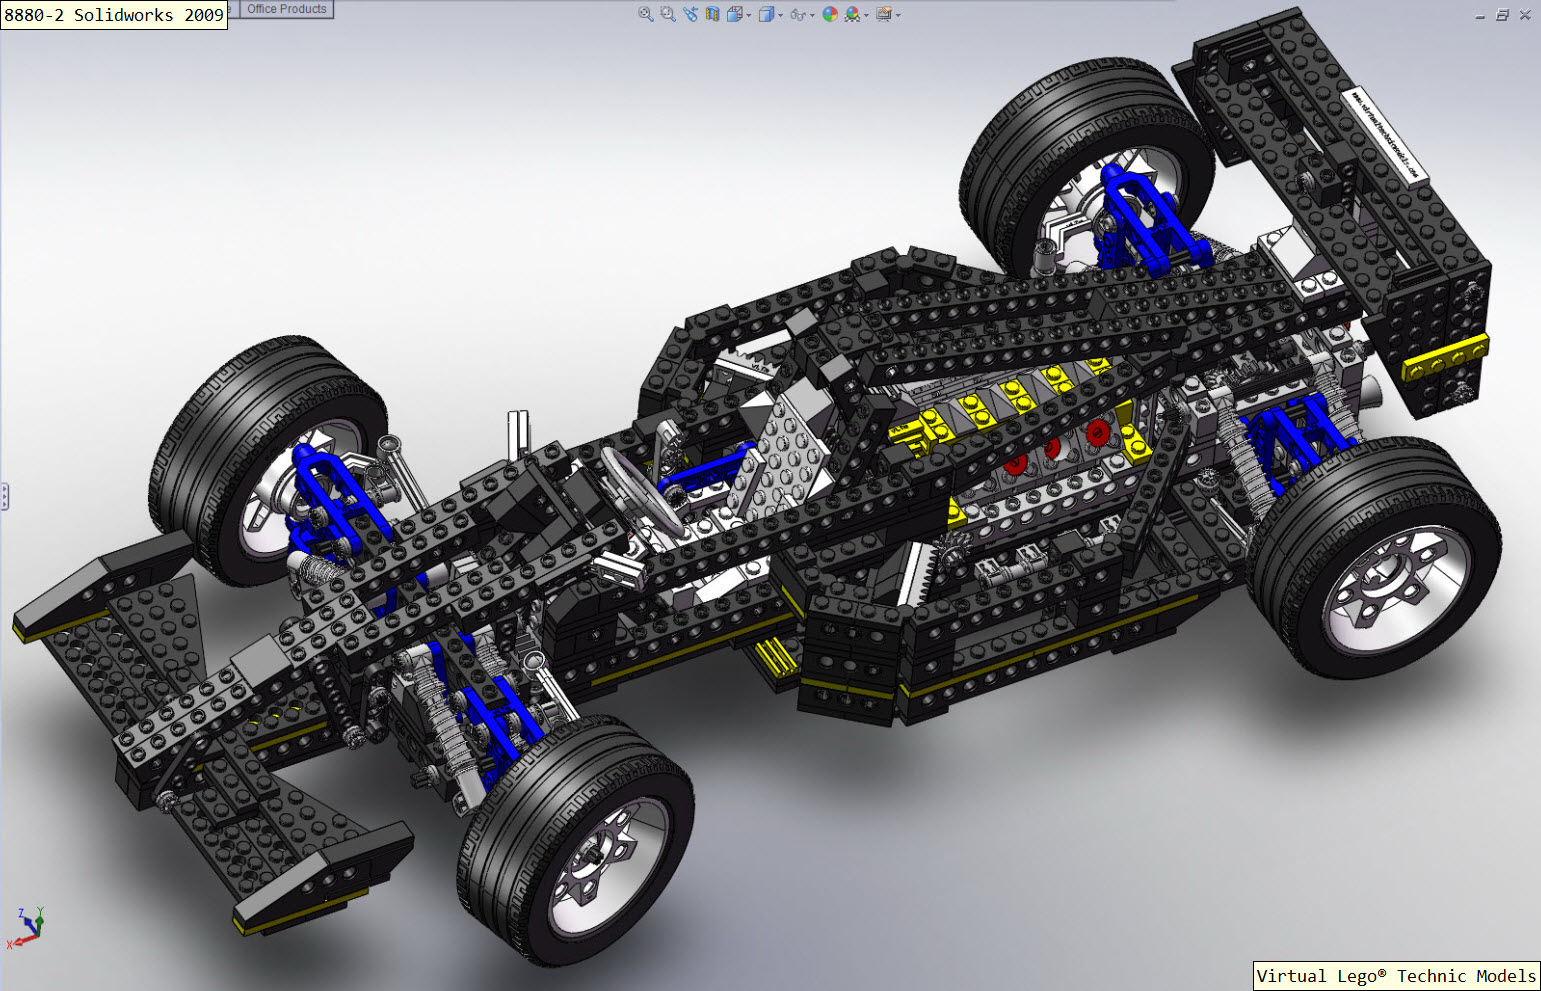Expand the Hide/Show Items dropdown arrow
Image resolution: width=1541 pixels, height=991 pixels.
coord(812,15)
